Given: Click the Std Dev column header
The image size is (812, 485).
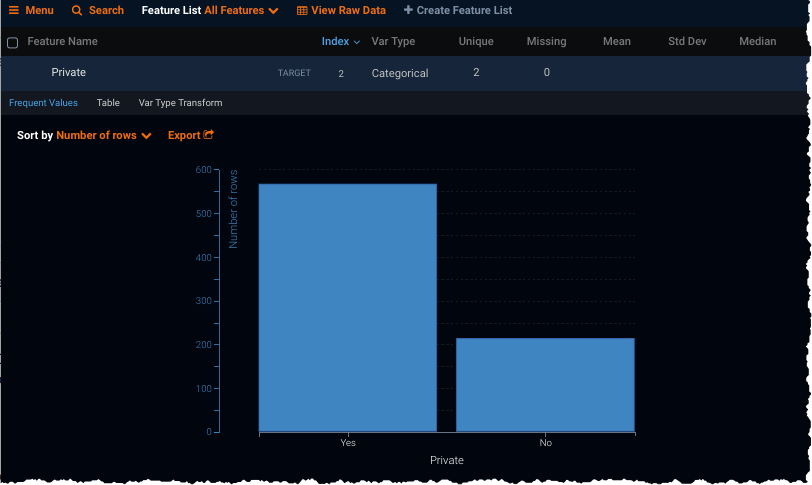Looking at the screenshot, I should (x=689, y=42).
